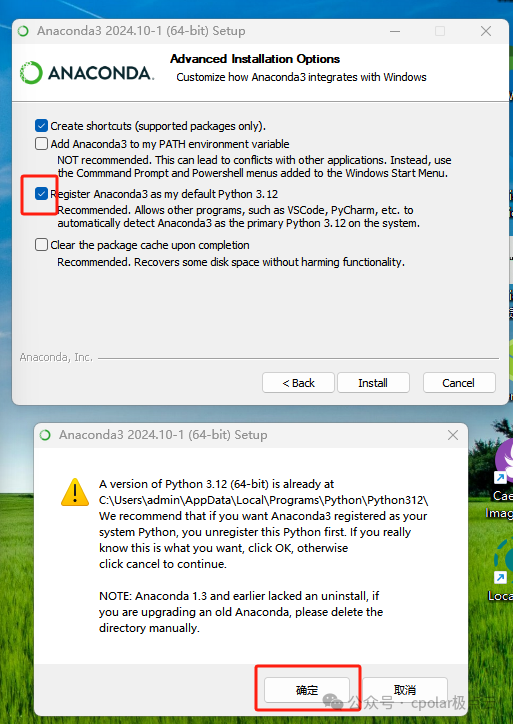
Task: Click Anaconda ring icon in warning dialog title
Action: click(x=45, y=435)
